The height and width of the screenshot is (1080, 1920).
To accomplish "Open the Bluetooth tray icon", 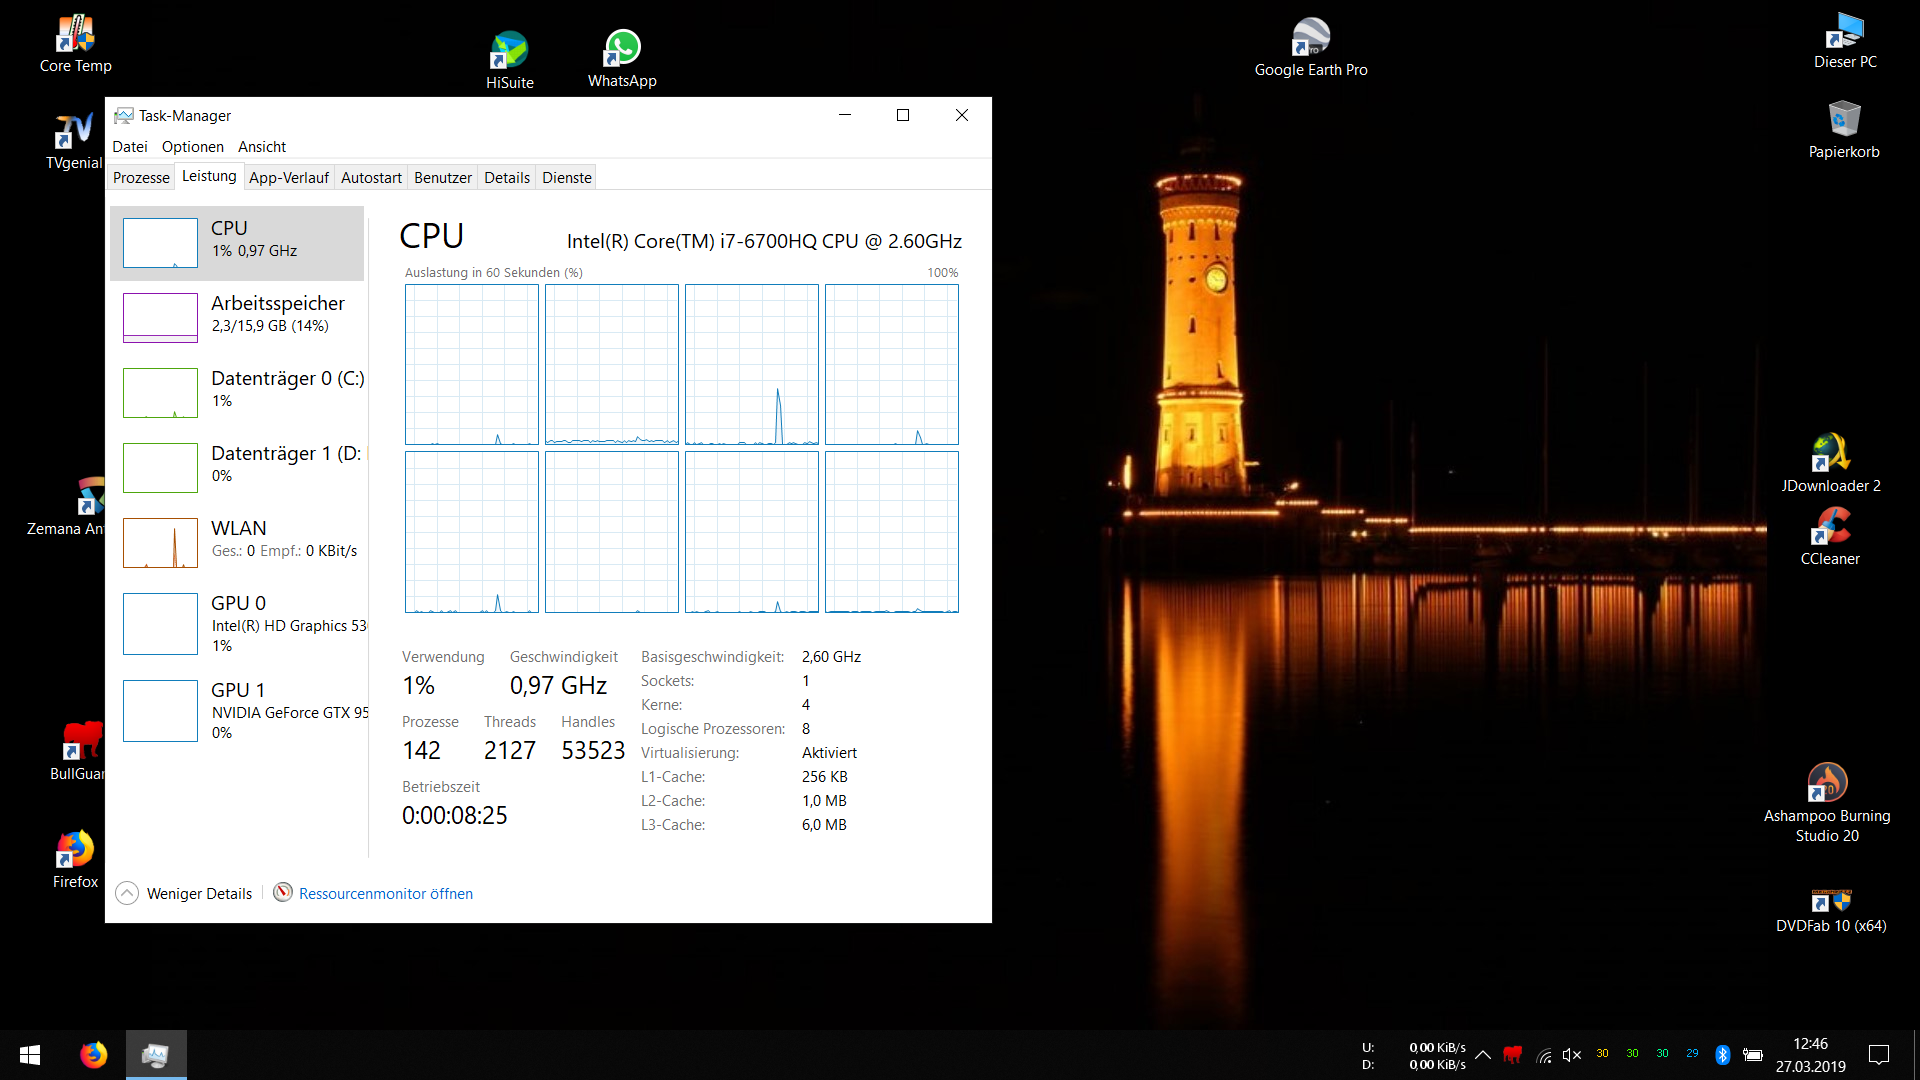I will pyautogui.click(x=1723, y=1055).
